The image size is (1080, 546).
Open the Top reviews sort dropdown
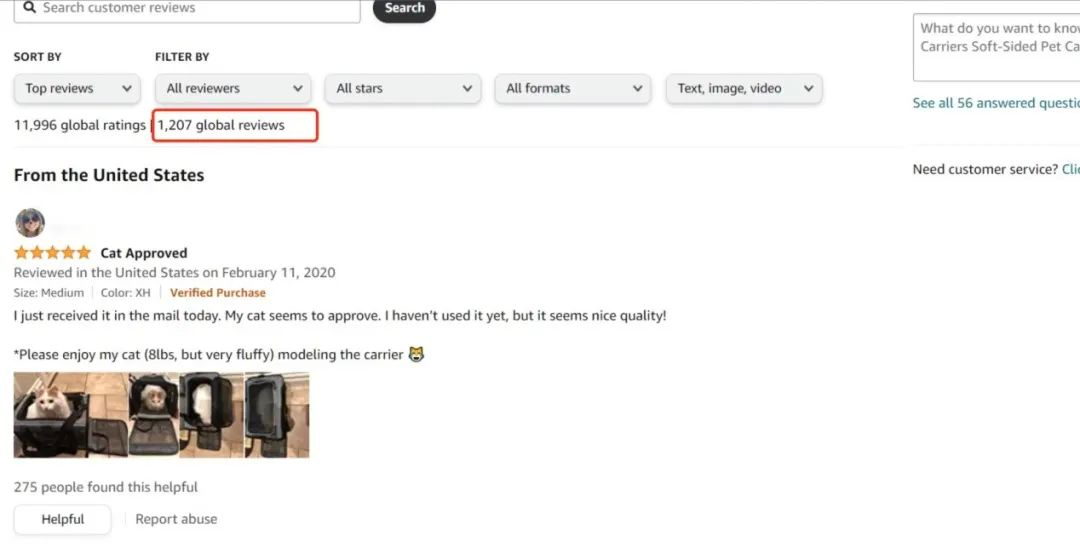click(x=77, y=89)
